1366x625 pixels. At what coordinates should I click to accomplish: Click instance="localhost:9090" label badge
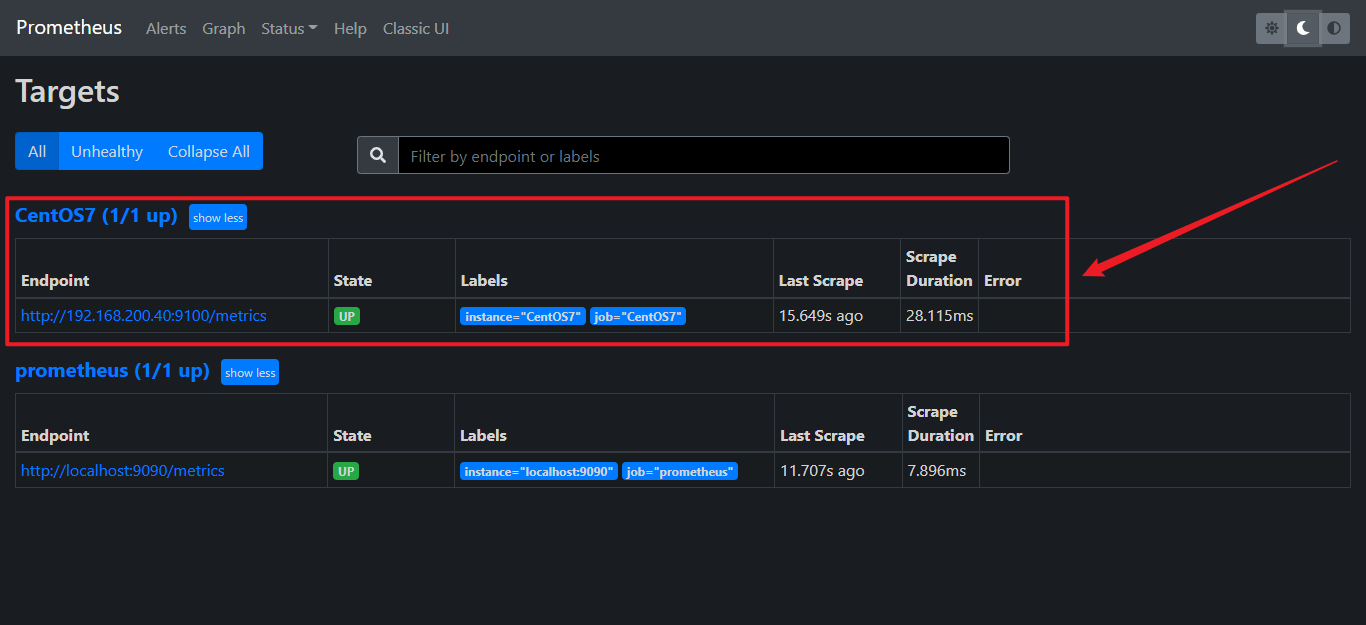539,471
